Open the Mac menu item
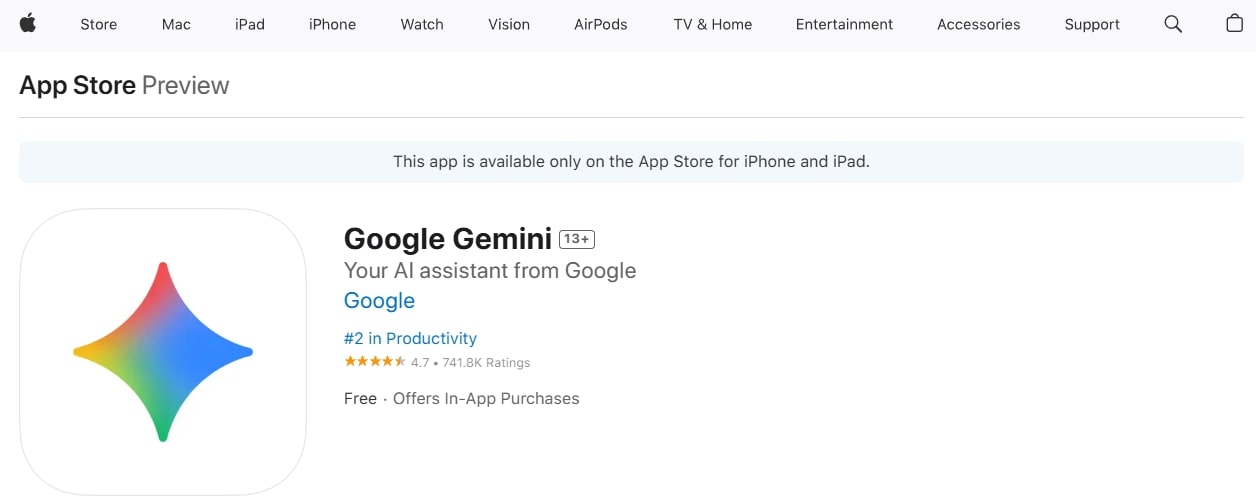The width and height of the screenshot is (1256, 503). pos(176,24)
